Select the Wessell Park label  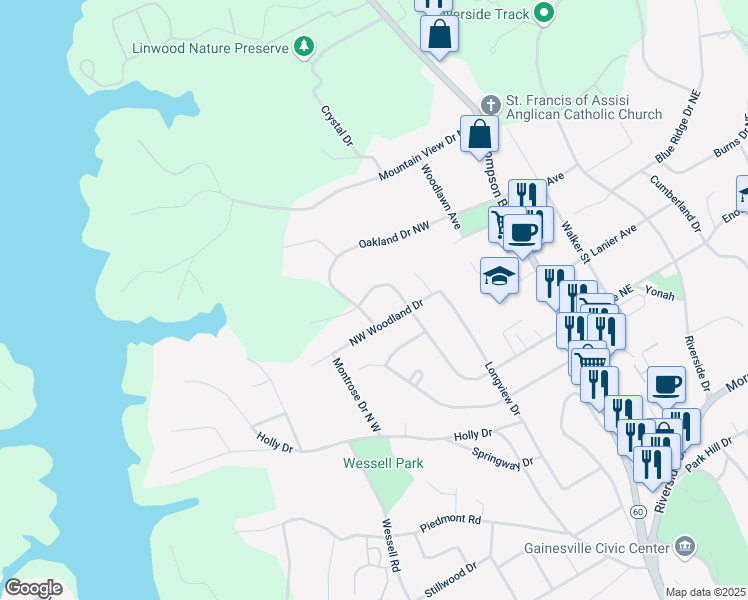(x=383, y=463)
